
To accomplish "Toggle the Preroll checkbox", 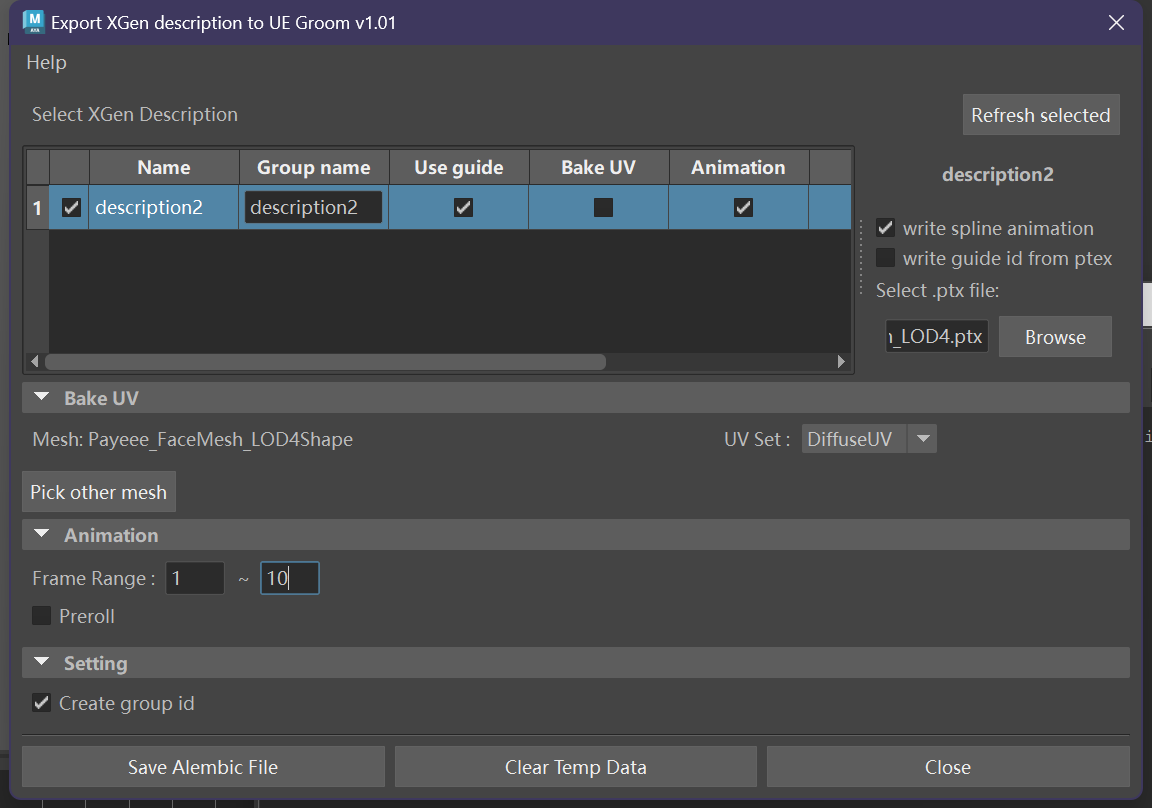I will tap(42, 616).
